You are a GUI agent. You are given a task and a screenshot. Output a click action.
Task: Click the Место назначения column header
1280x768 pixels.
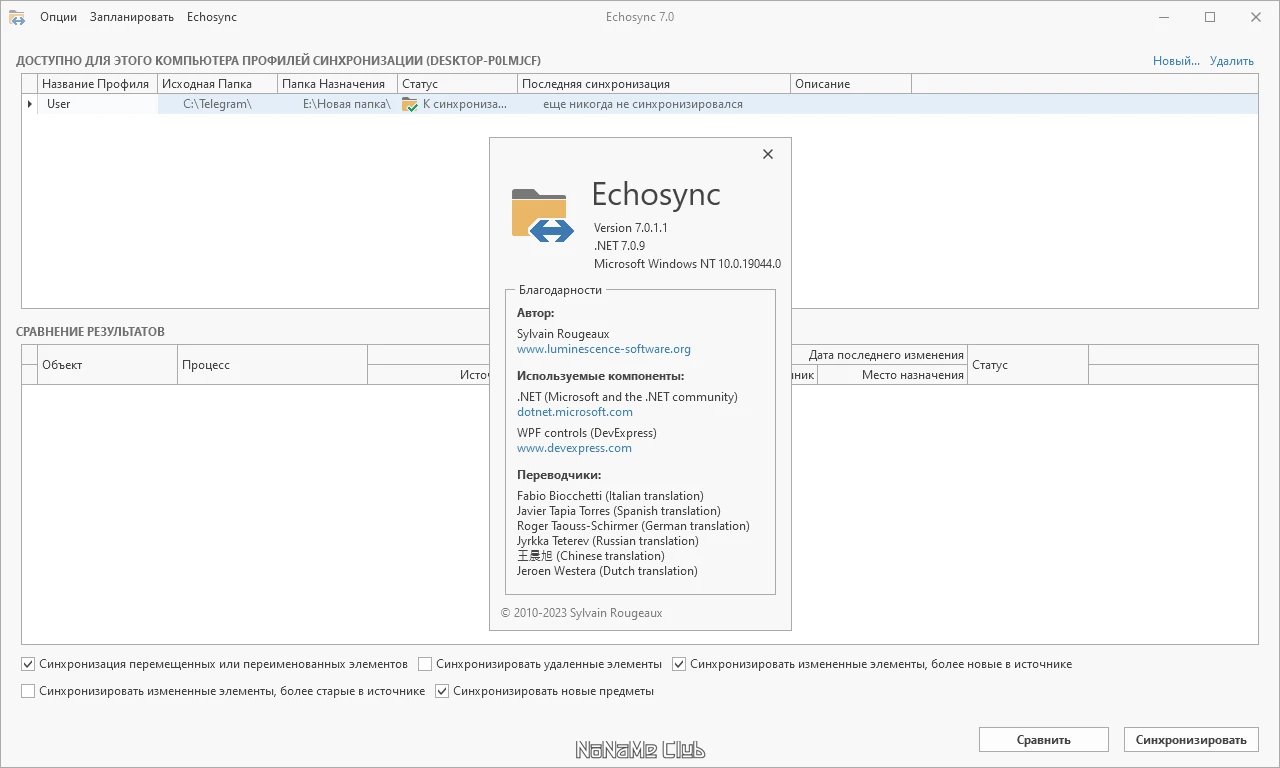[x=892, y=375]
